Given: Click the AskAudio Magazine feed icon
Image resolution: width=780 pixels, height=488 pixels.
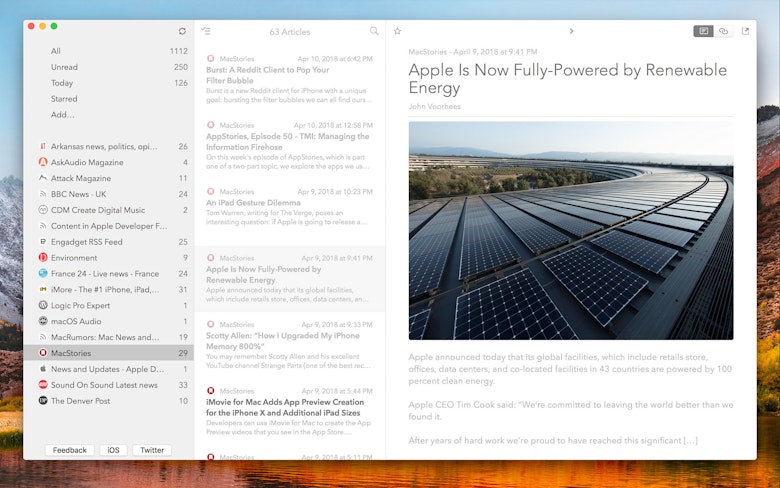Looking at the screenshot, I should click(43, 162).
